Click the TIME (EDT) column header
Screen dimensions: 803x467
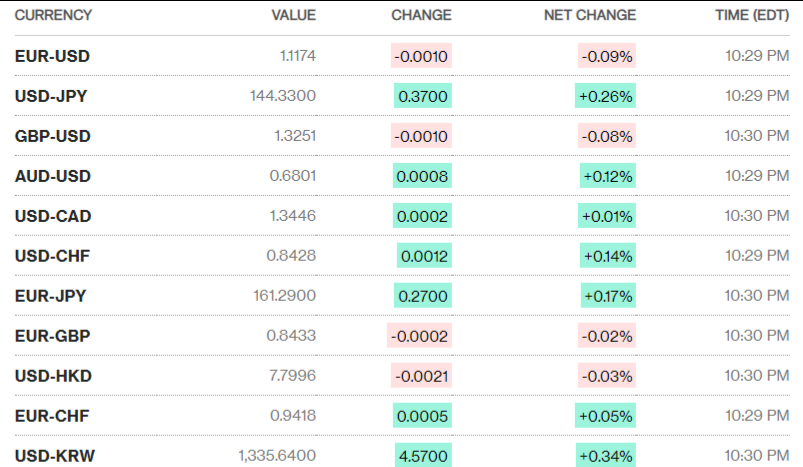click(750, 15)
